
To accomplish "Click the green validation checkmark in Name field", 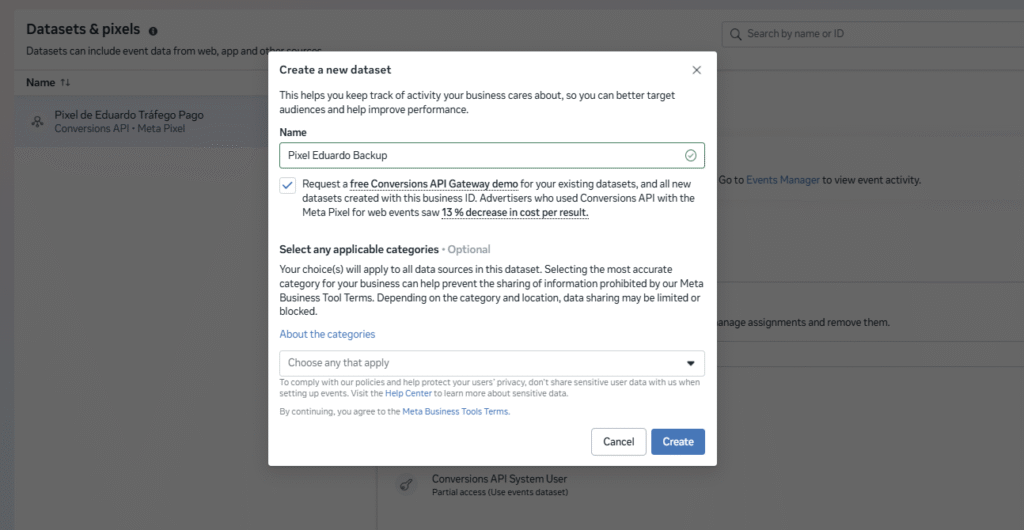I will coord(690,156).
